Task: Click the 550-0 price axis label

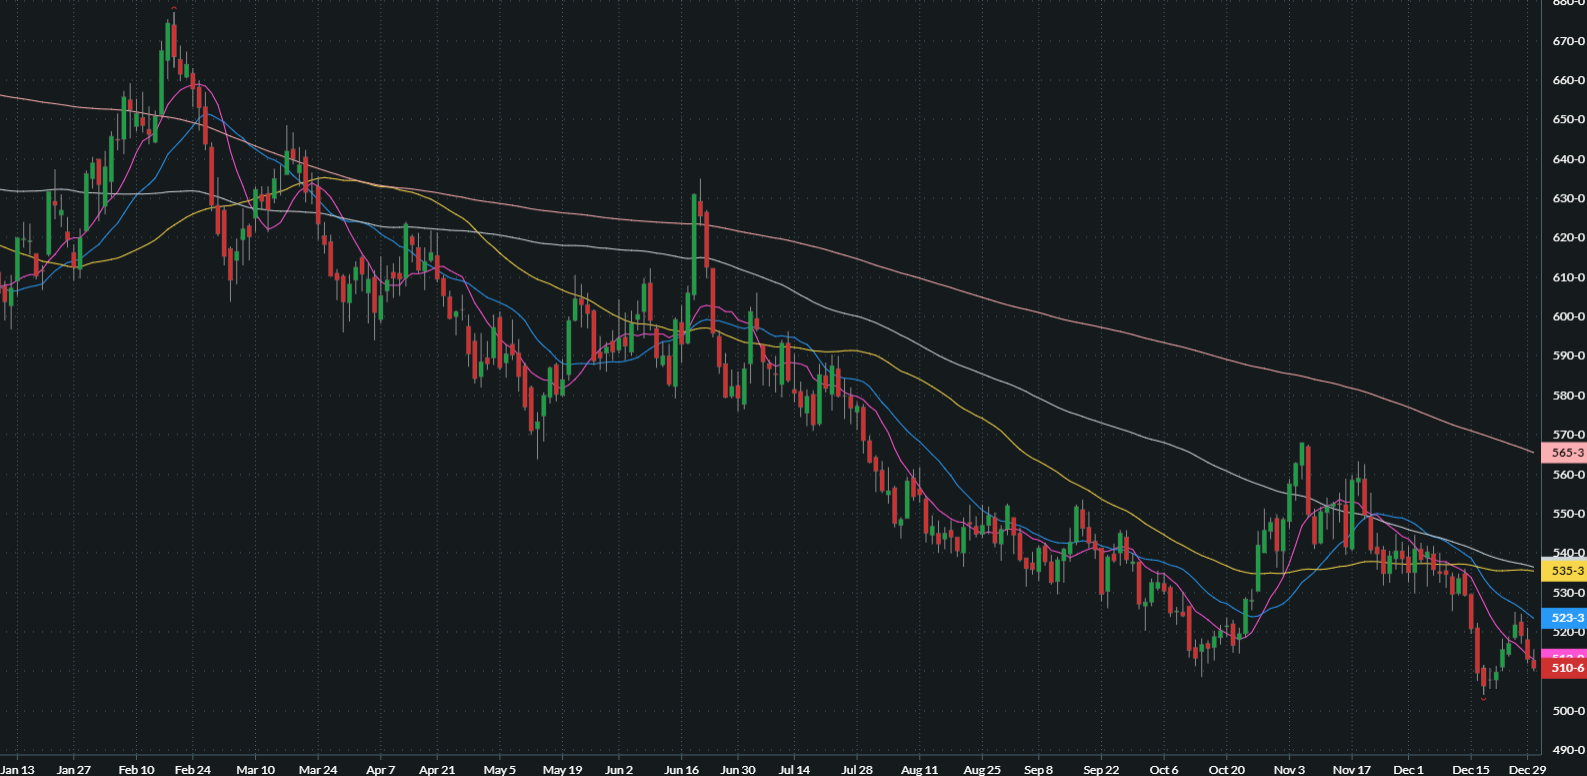Action: click(x=1568, y=514)
